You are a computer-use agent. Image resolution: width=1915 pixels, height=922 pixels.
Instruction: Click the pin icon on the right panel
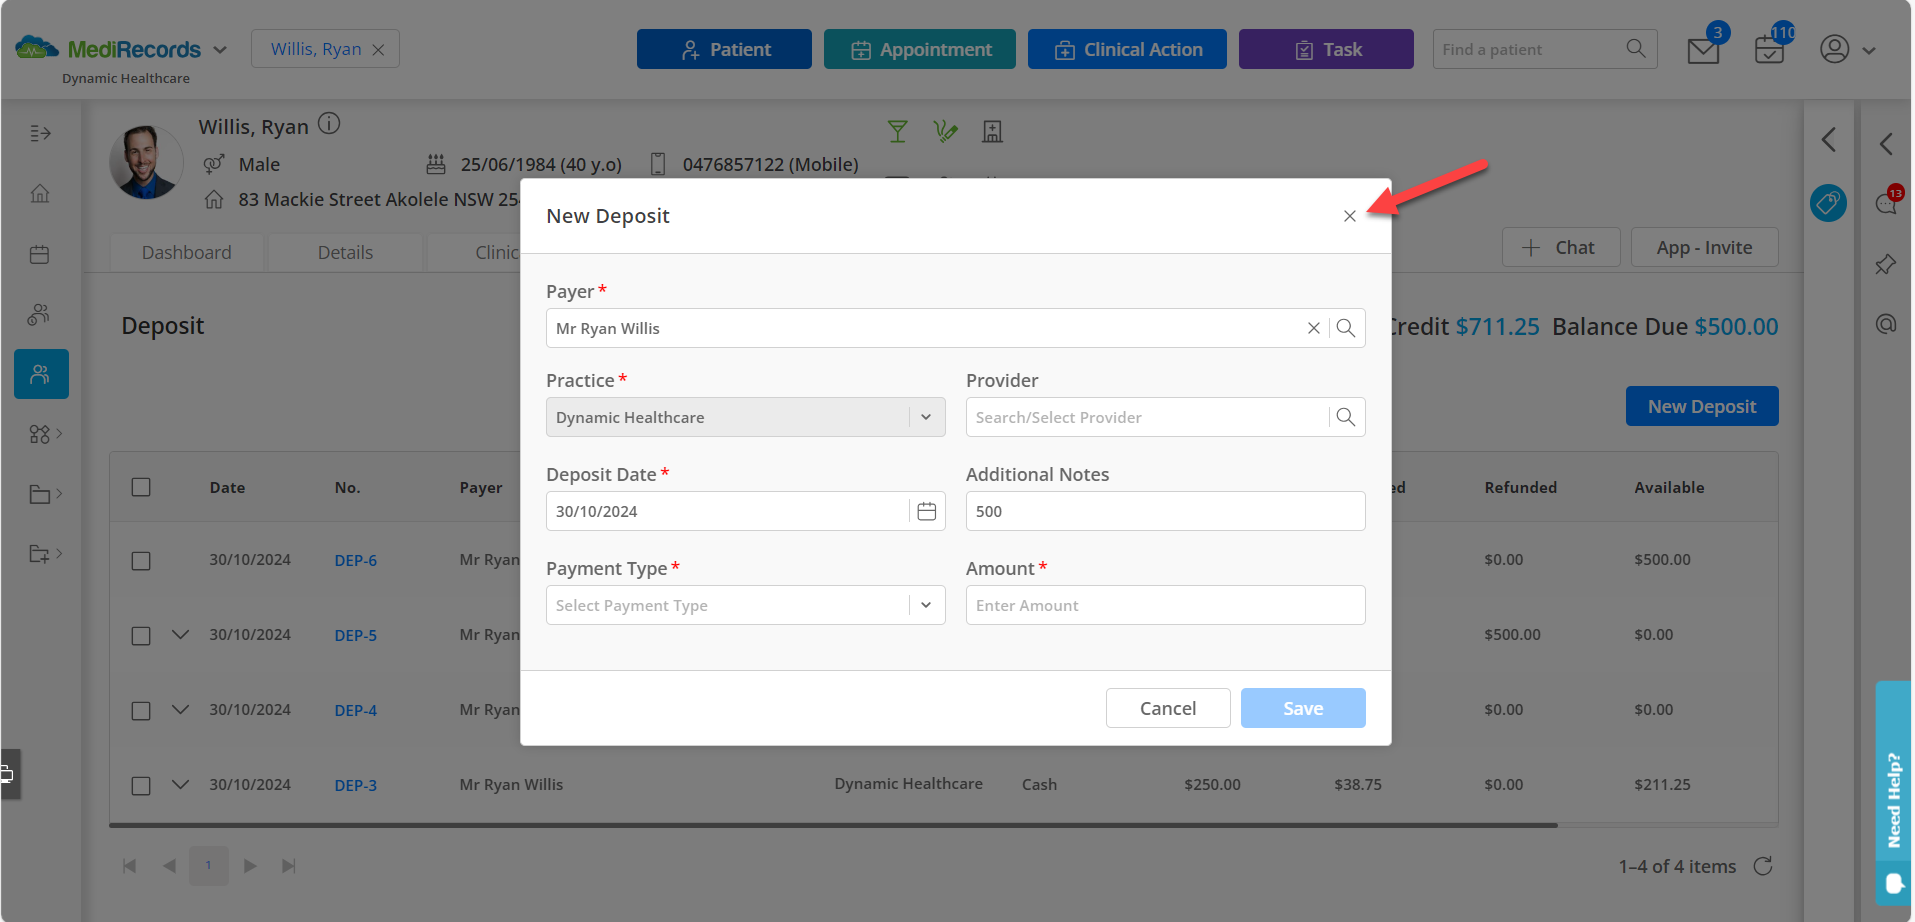pyautogui.click(x=1886, y=264)
